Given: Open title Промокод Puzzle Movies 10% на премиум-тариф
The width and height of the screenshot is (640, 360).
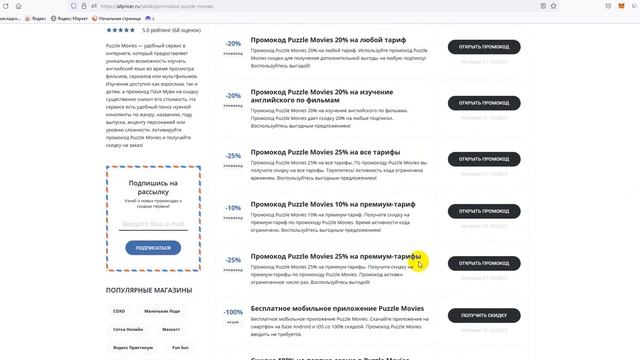Looking at the screenshot, I should (x=333, y=204).
